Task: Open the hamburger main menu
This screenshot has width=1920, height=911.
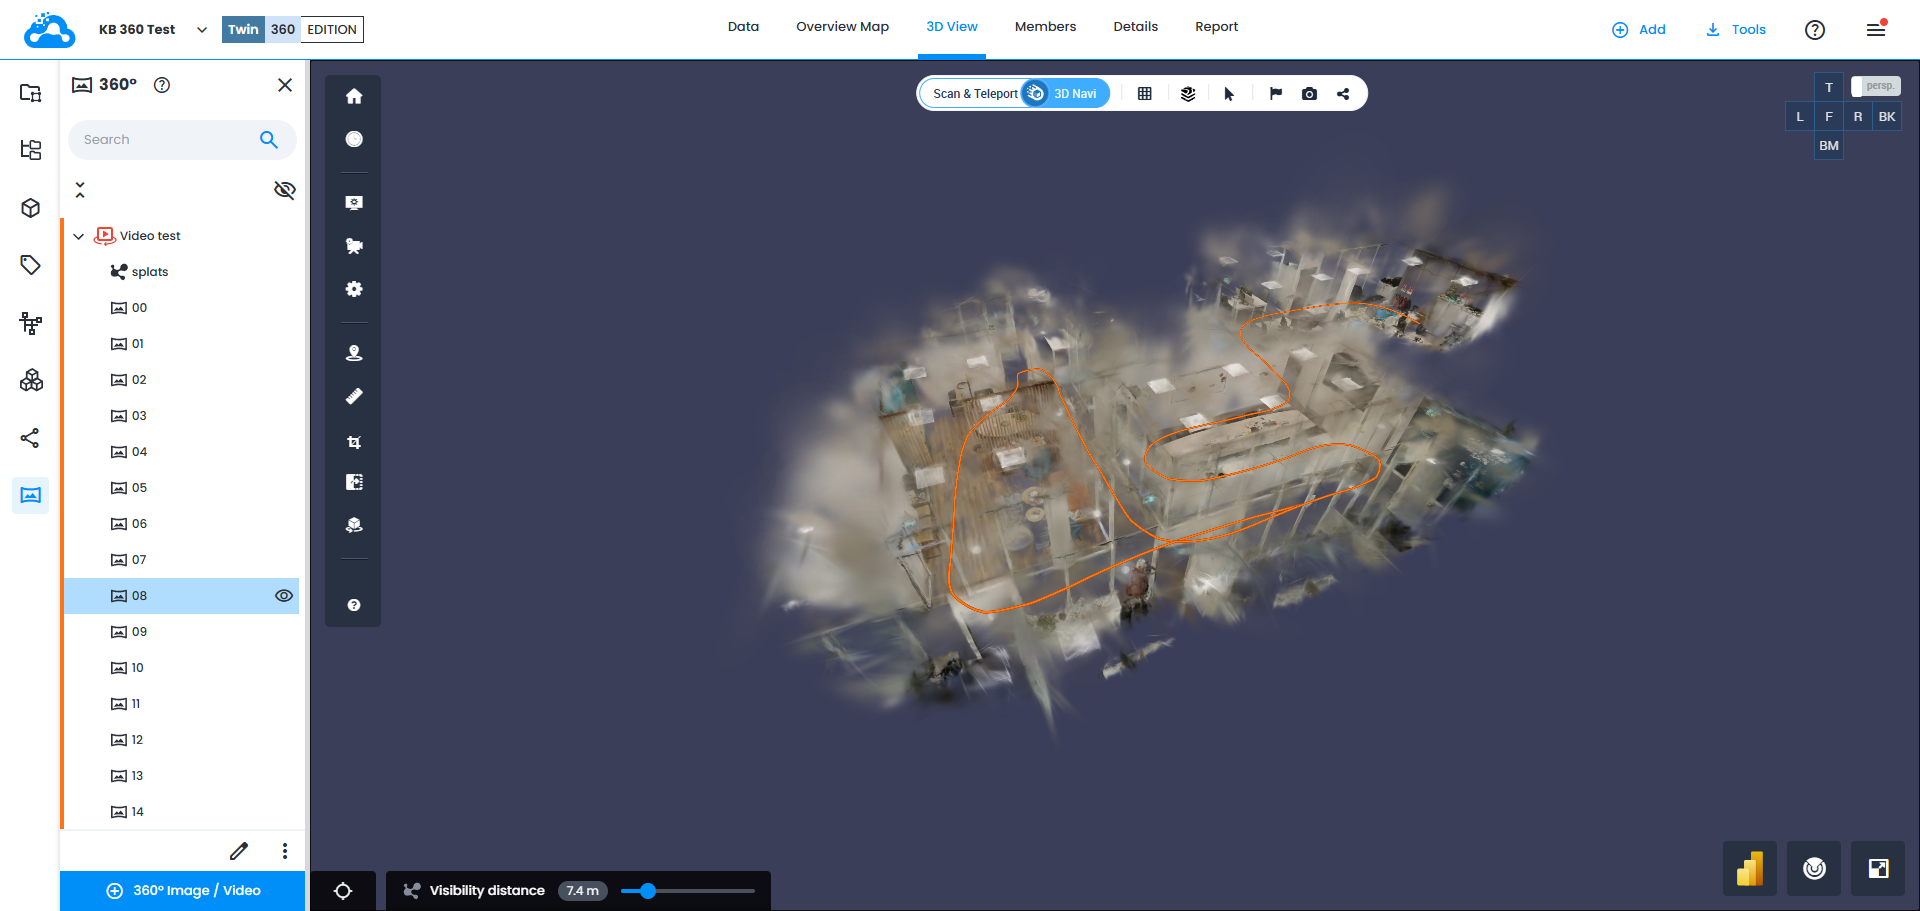Action: (1876, 29)
